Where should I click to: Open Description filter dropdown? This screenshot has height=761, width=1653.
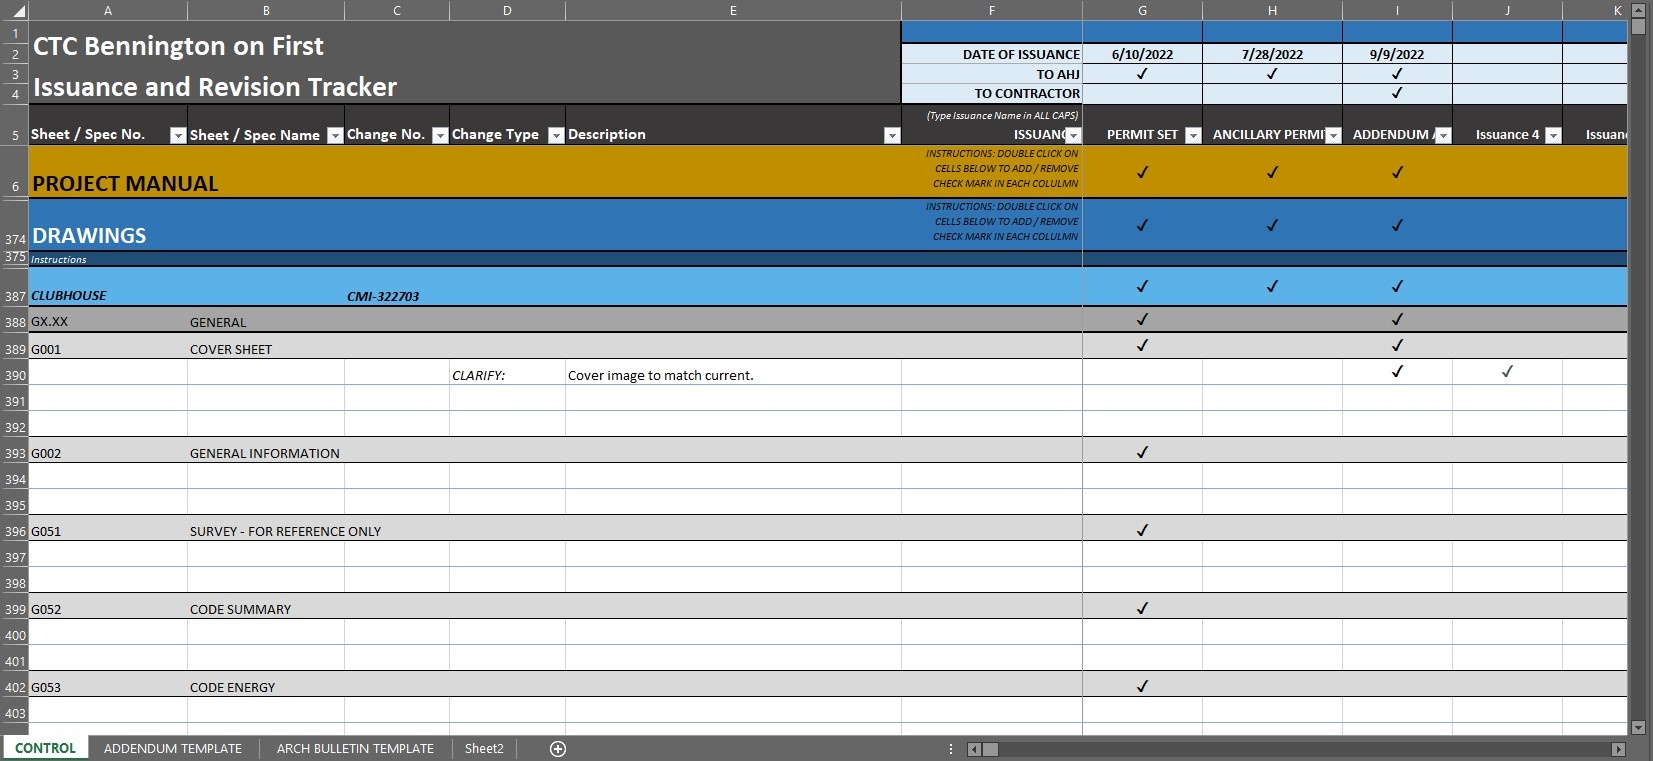(x=892, y=136)
